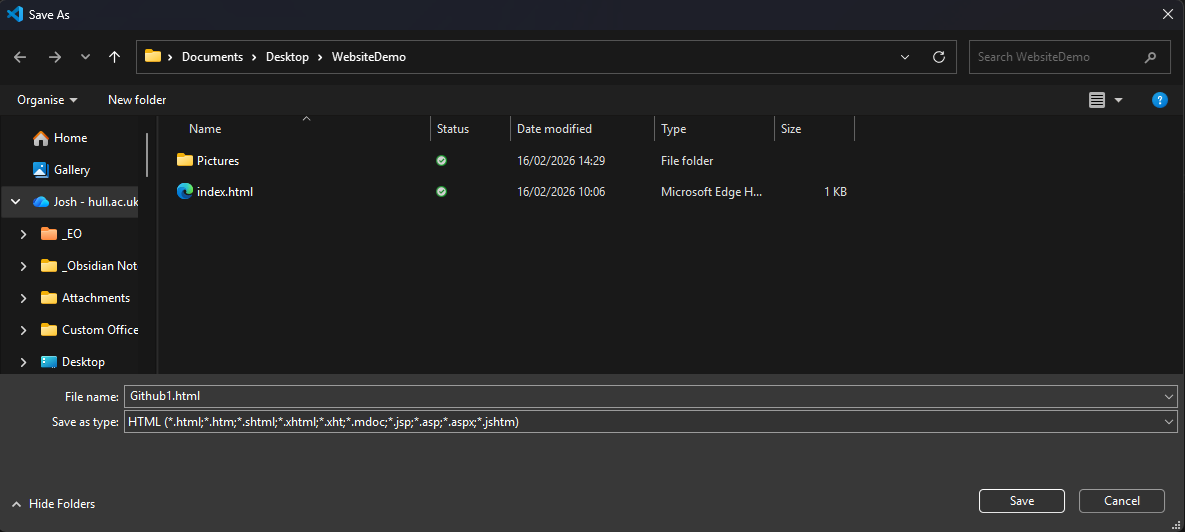Click the index.html Edge icon
The width and height of the screenshot is (1185, 532).
pyautogui.click(x=184, y=191)
